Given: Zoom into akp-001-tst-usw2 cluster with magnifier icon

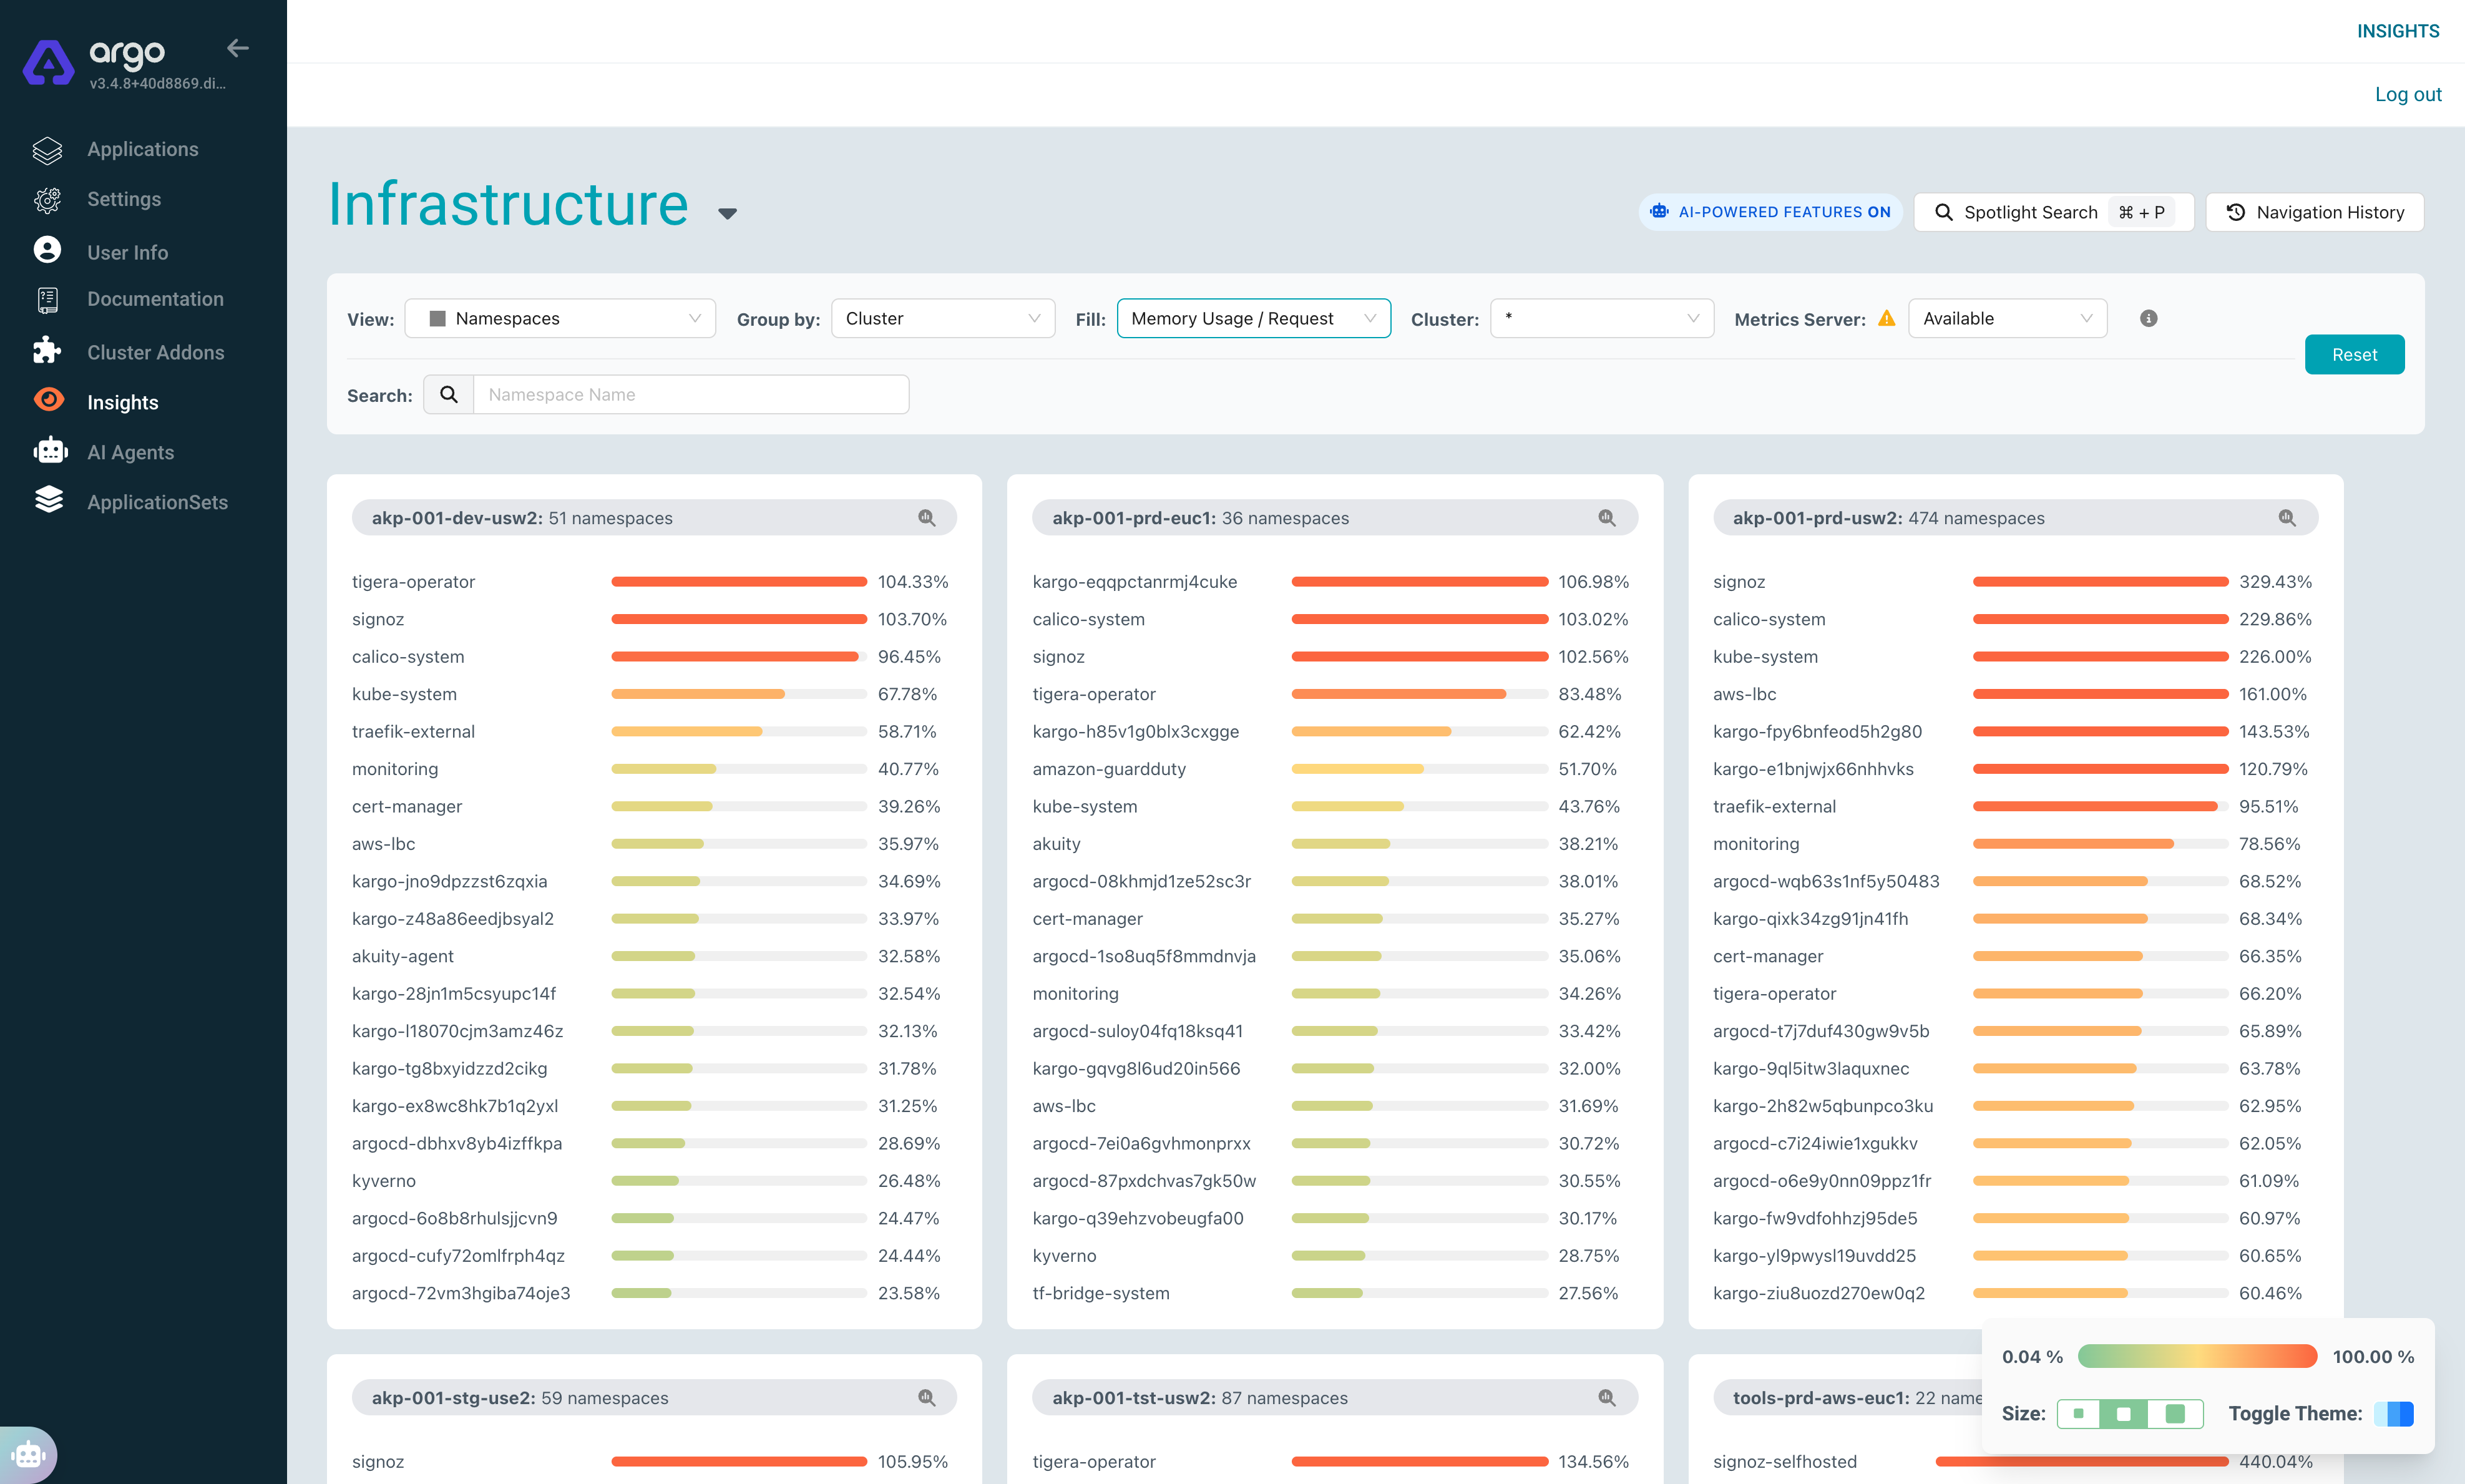Looking at the screenshot, I should tap(1607, 1398).
